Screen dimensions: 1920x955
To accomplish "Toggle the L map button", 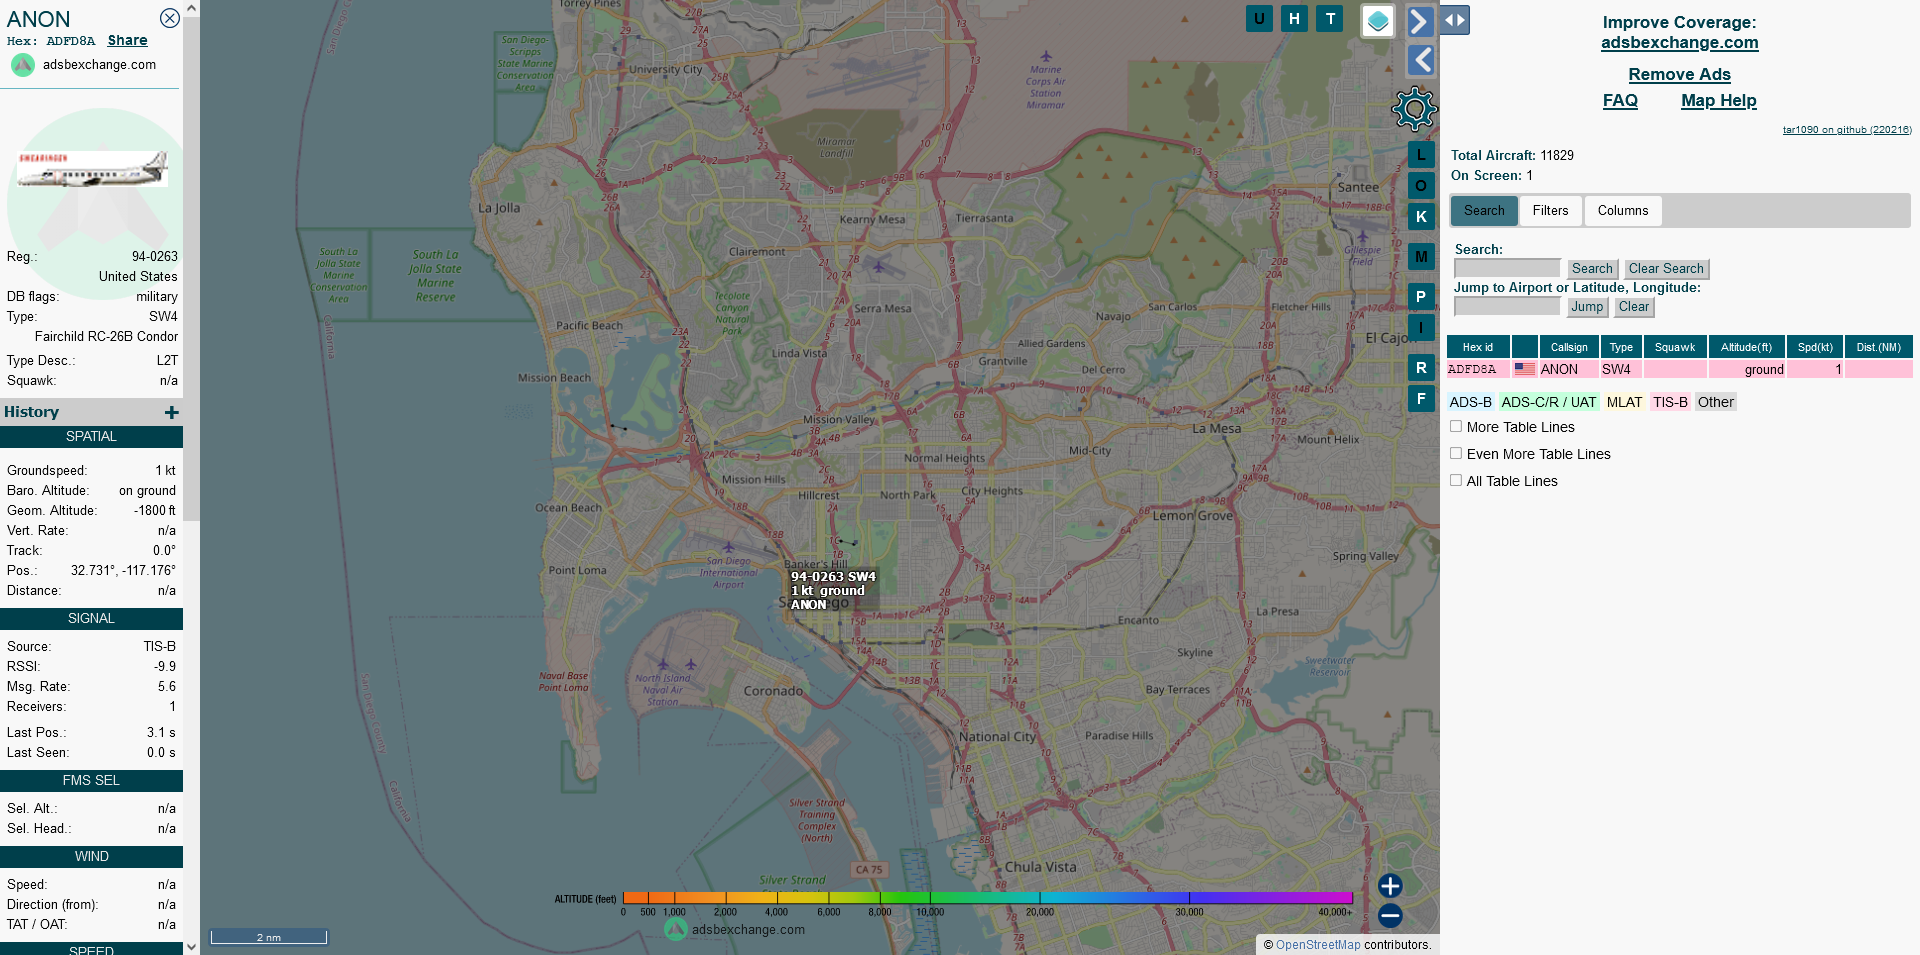I will (x=1421, y=154).
